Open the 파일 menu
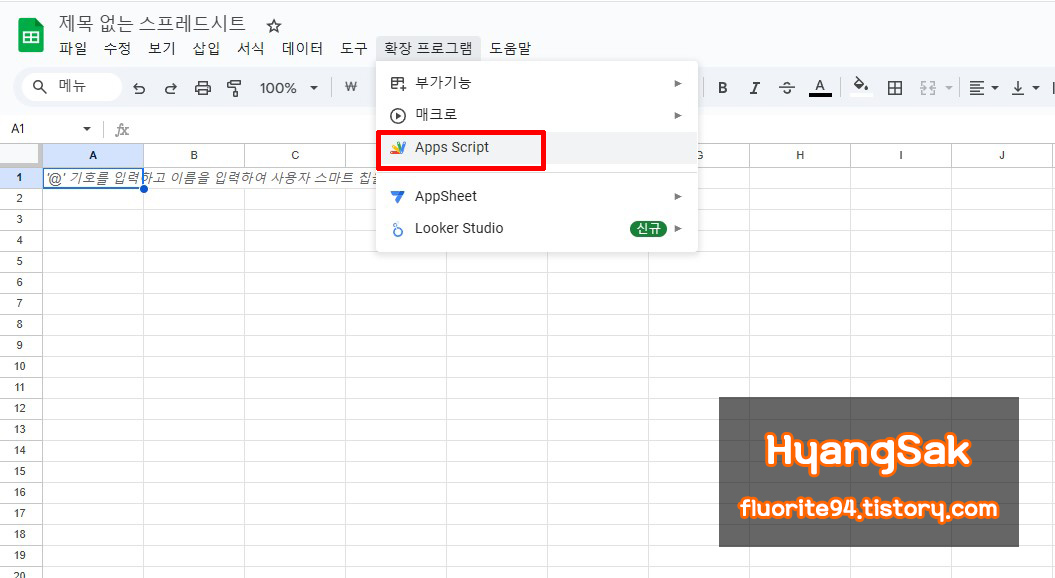 click(x=73, y=48)
